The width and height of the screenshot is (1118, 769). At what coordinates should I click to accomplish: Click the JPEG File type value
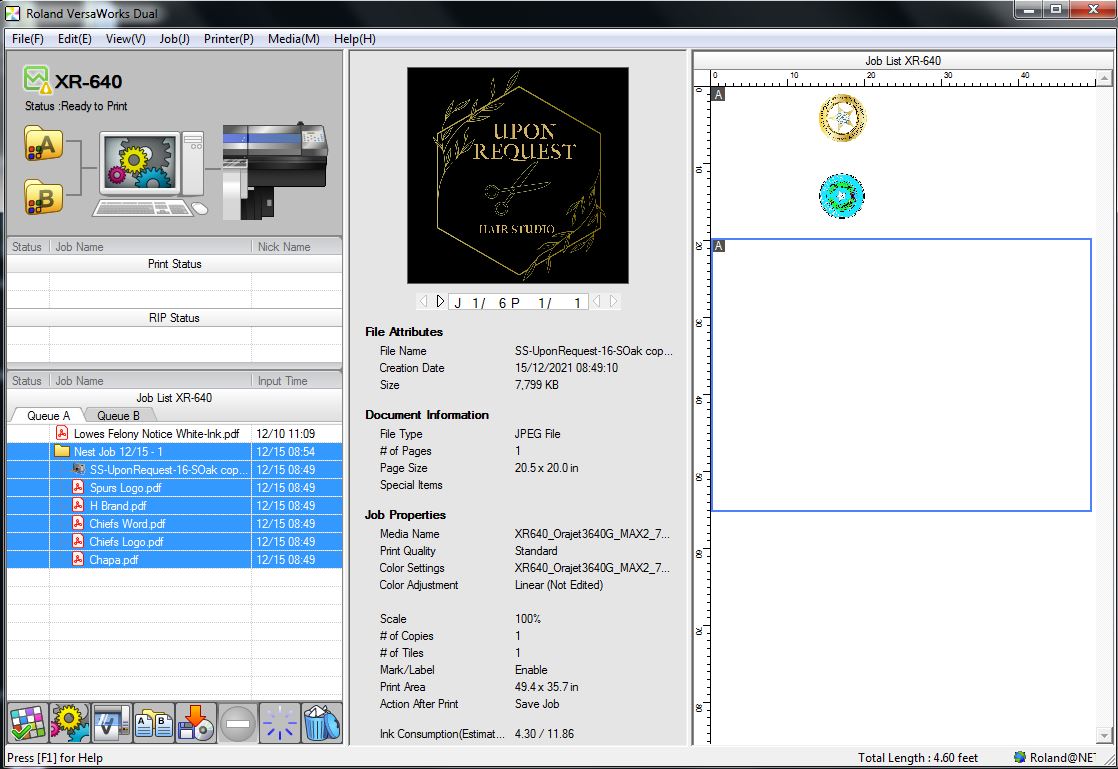point(538,433)
